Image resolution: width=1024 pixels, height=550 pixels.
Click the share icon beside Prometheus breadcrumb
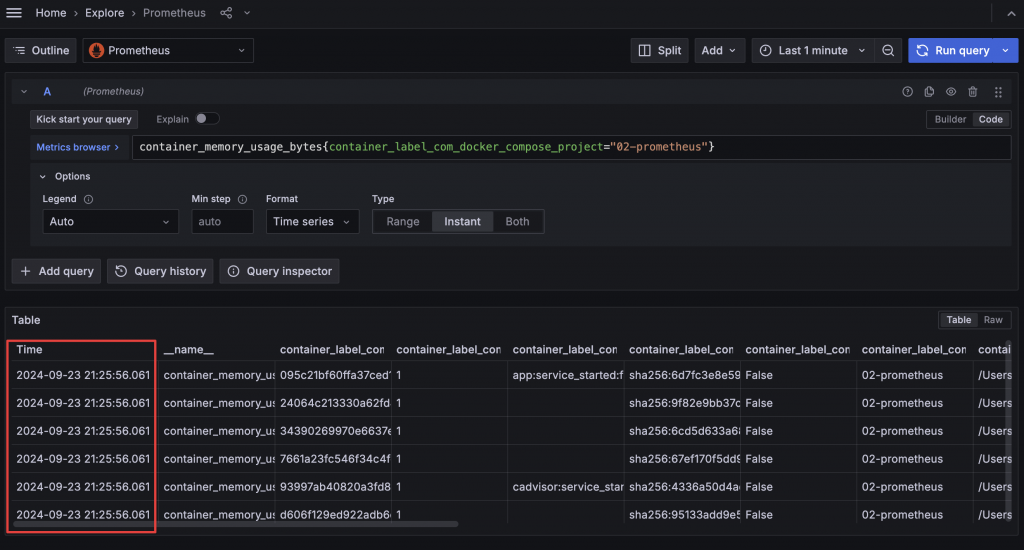[226, 12]
